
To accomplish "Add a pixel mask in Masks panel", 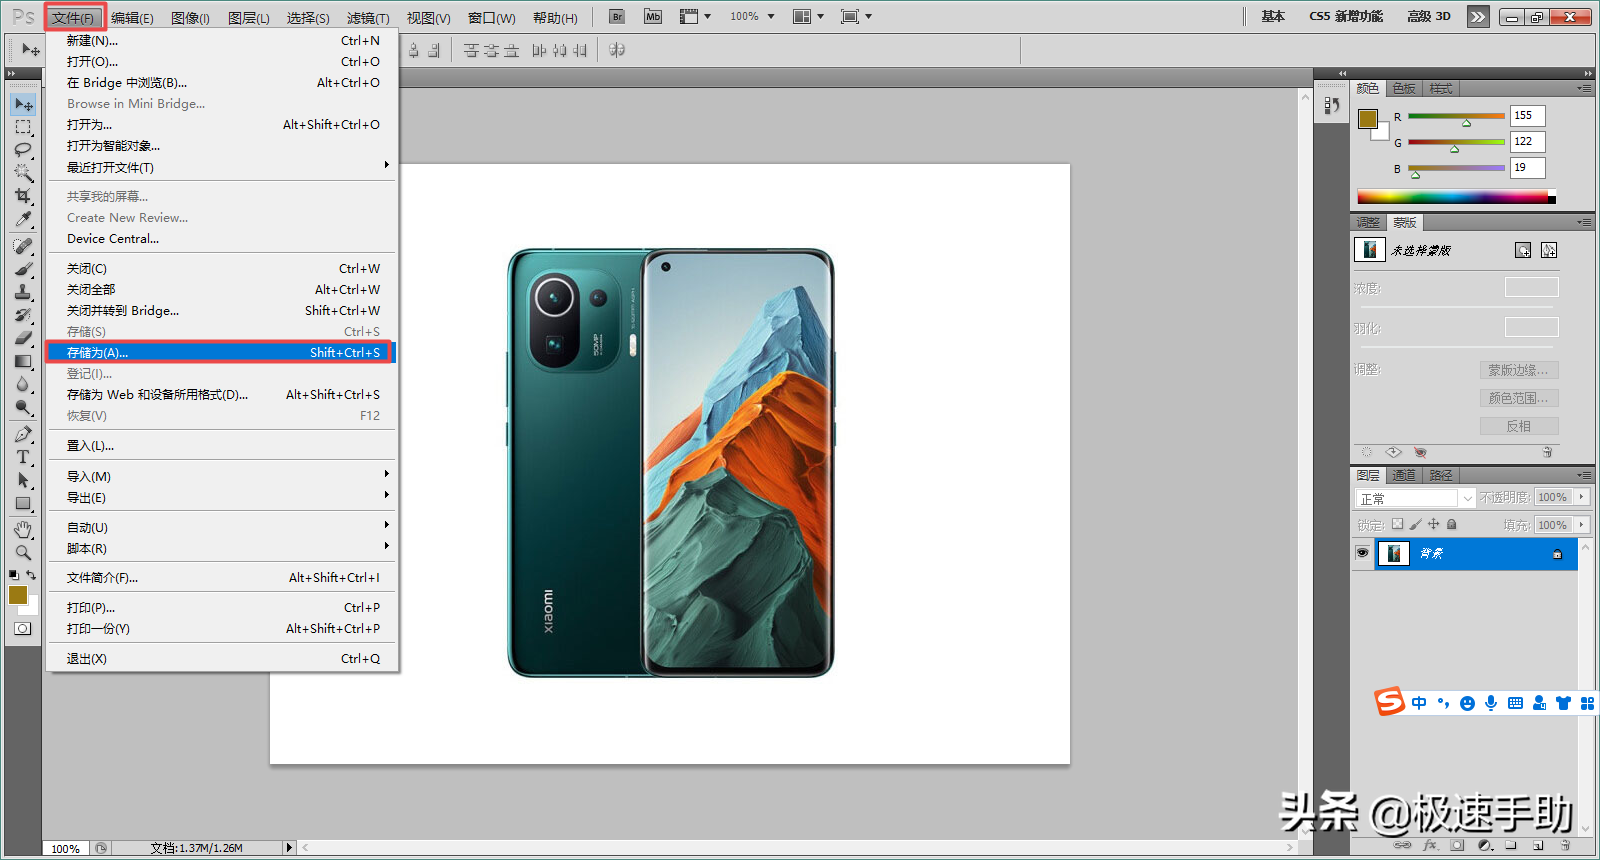I will (x=1523, y=250).
